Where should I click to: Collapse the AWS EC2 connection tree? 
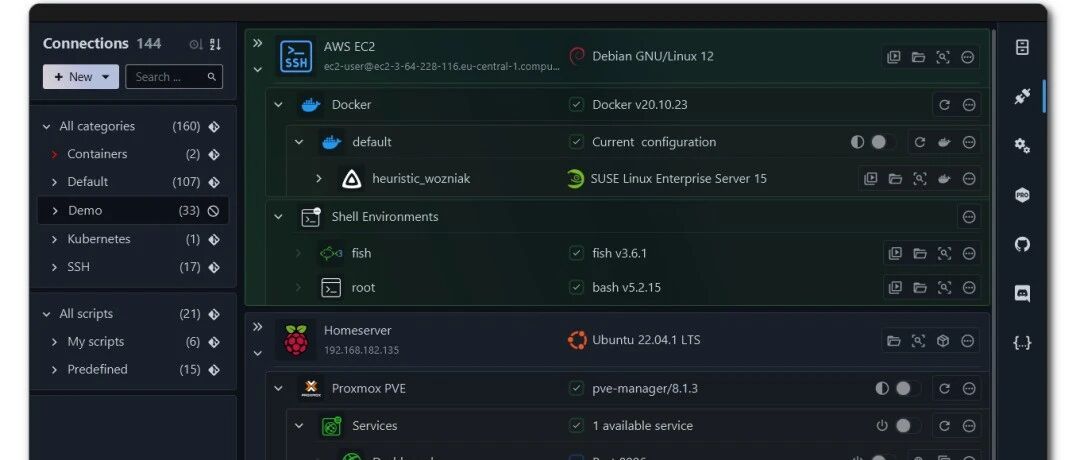tap(258, 70)
